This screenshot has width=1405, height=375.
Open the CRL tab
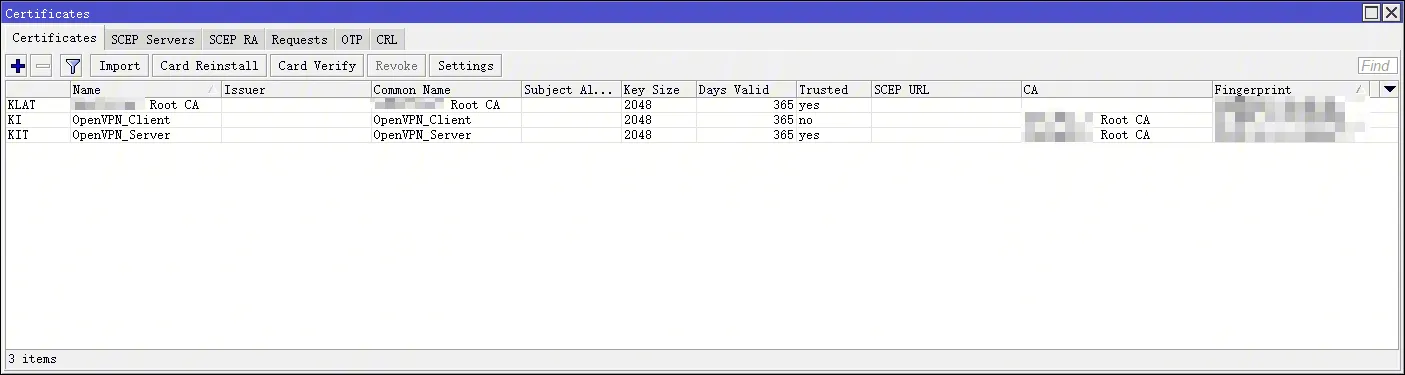pos(387,40)
